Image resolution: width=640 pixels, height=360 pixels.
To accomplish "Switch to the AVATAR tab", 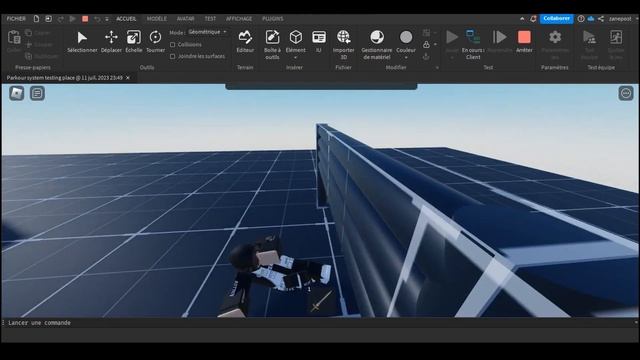I will (185, 19).
